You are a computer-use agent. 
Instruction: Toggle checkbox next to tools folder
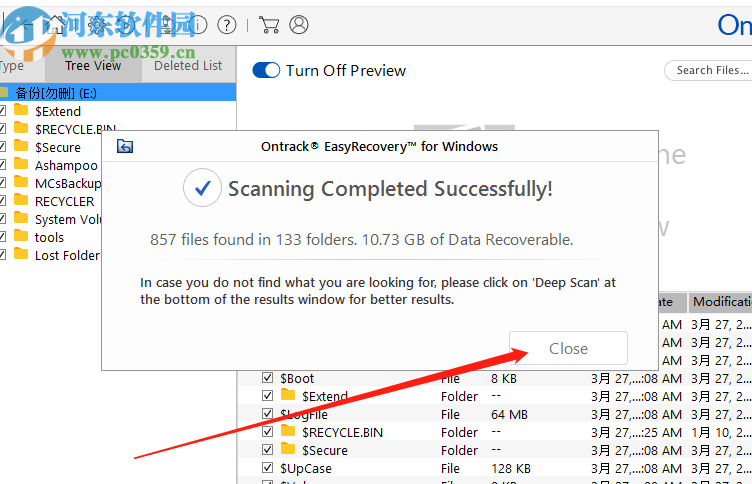click(2, 237)
